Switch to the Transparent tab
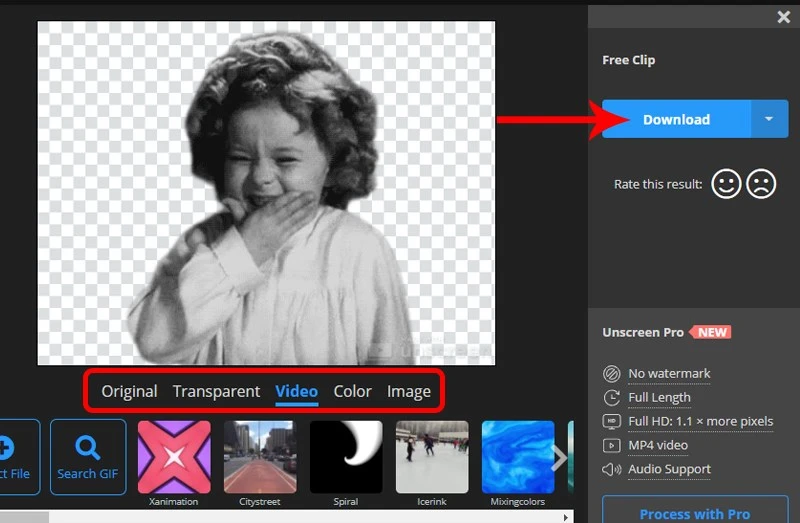Screen dimensions: 800x523 [x=216, y=391]
